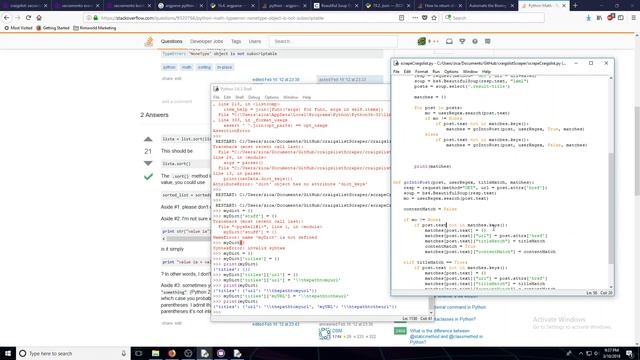Open the Stack Overflow achievements trophy
The image size is (640, 360).
tap(462, 41)
